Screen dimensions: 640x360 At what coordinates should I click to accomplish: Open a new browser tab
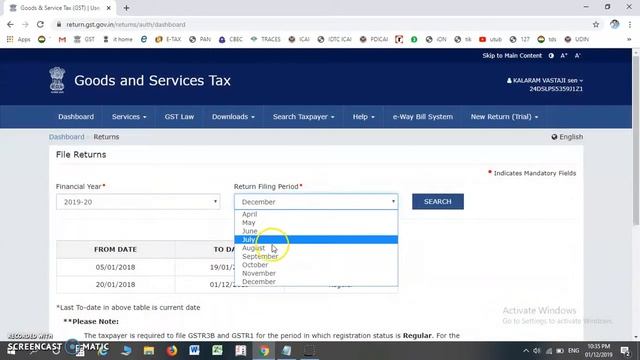[127, 8]
